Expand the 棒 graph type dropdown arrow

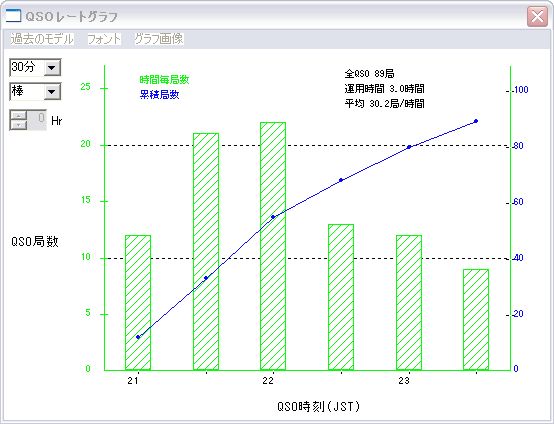pyautogui.click(x=52, y=92)
